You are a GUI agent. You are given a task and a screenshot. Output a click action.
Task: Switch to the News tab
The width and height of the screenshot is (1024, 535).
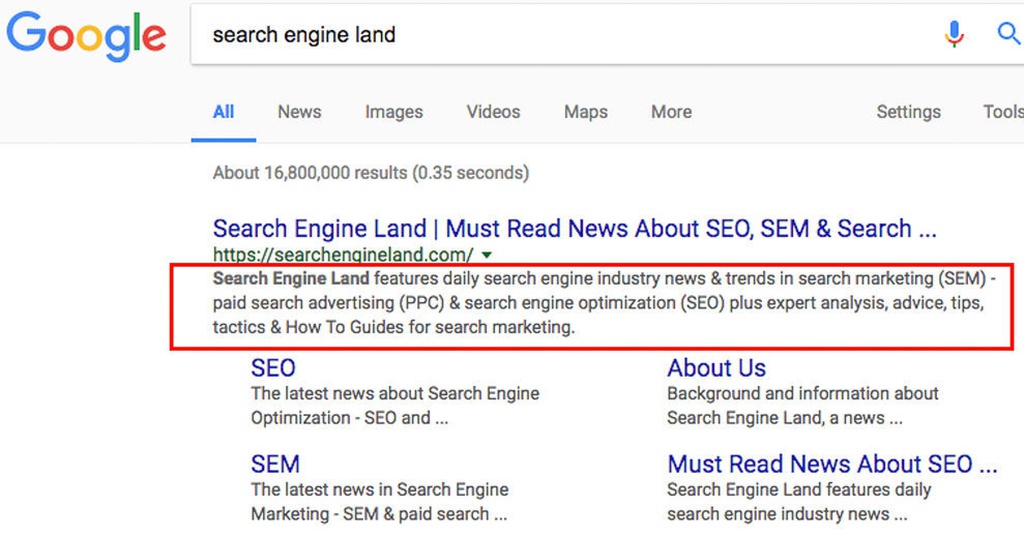(299, 112)
